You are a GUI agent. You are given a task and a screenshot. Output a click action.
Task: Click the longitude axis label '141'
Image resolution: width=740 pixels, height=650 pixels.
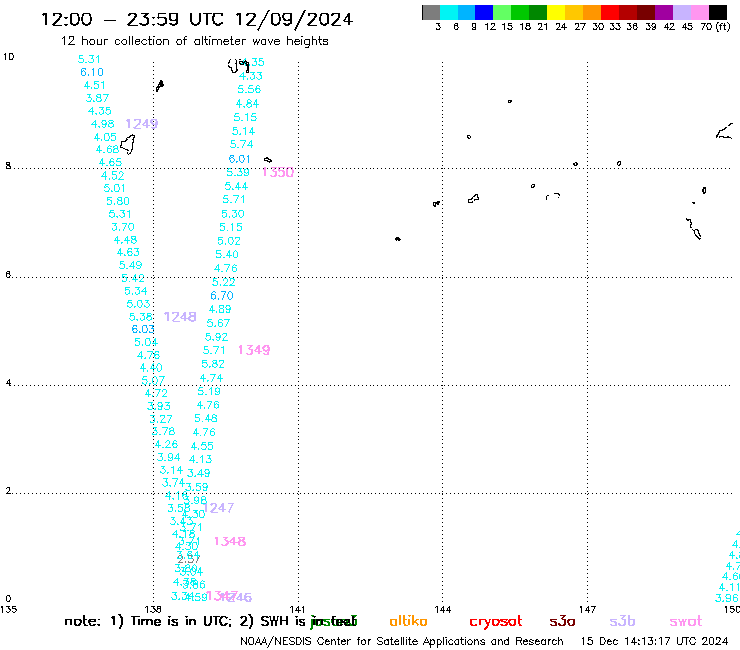point(297,610)
